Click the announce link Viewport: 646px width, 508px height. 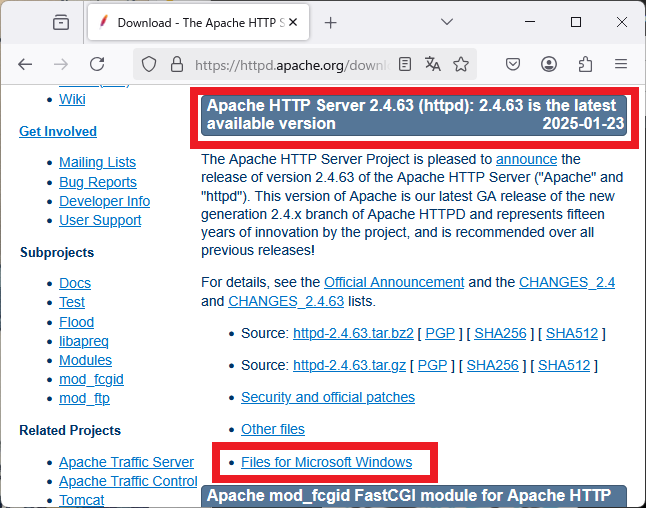click(x=527, y=159)
